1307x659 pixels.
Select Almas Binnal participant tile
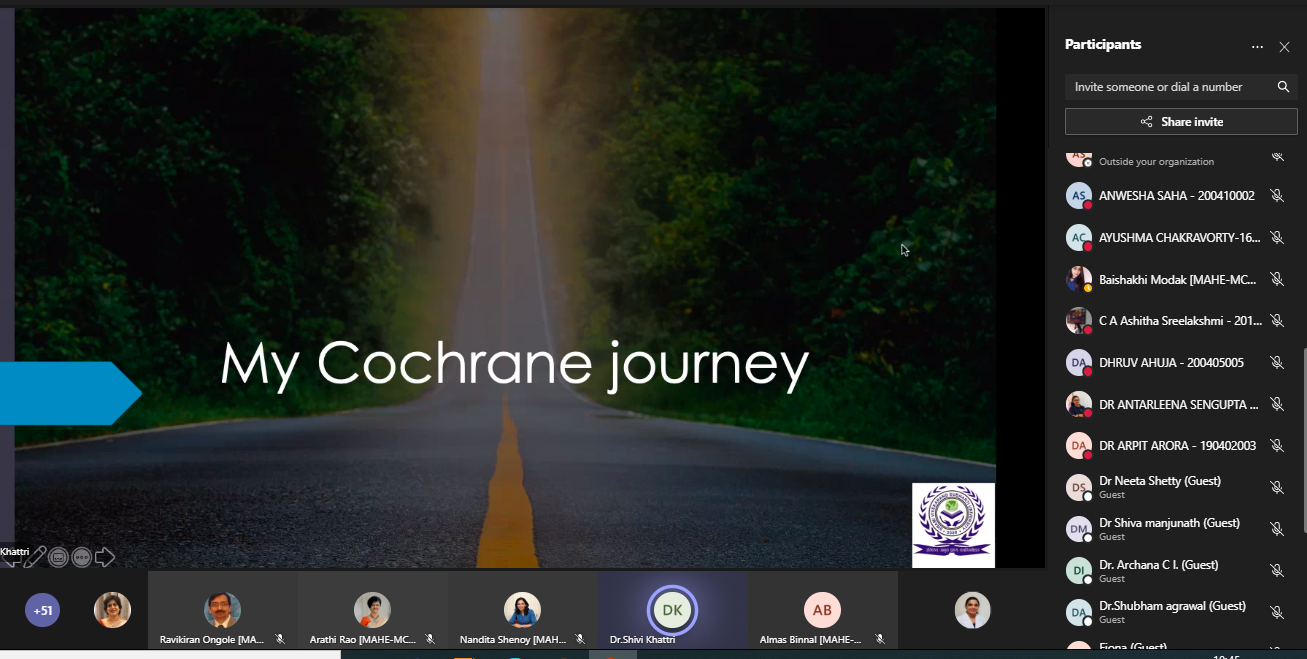pos(822,612)
